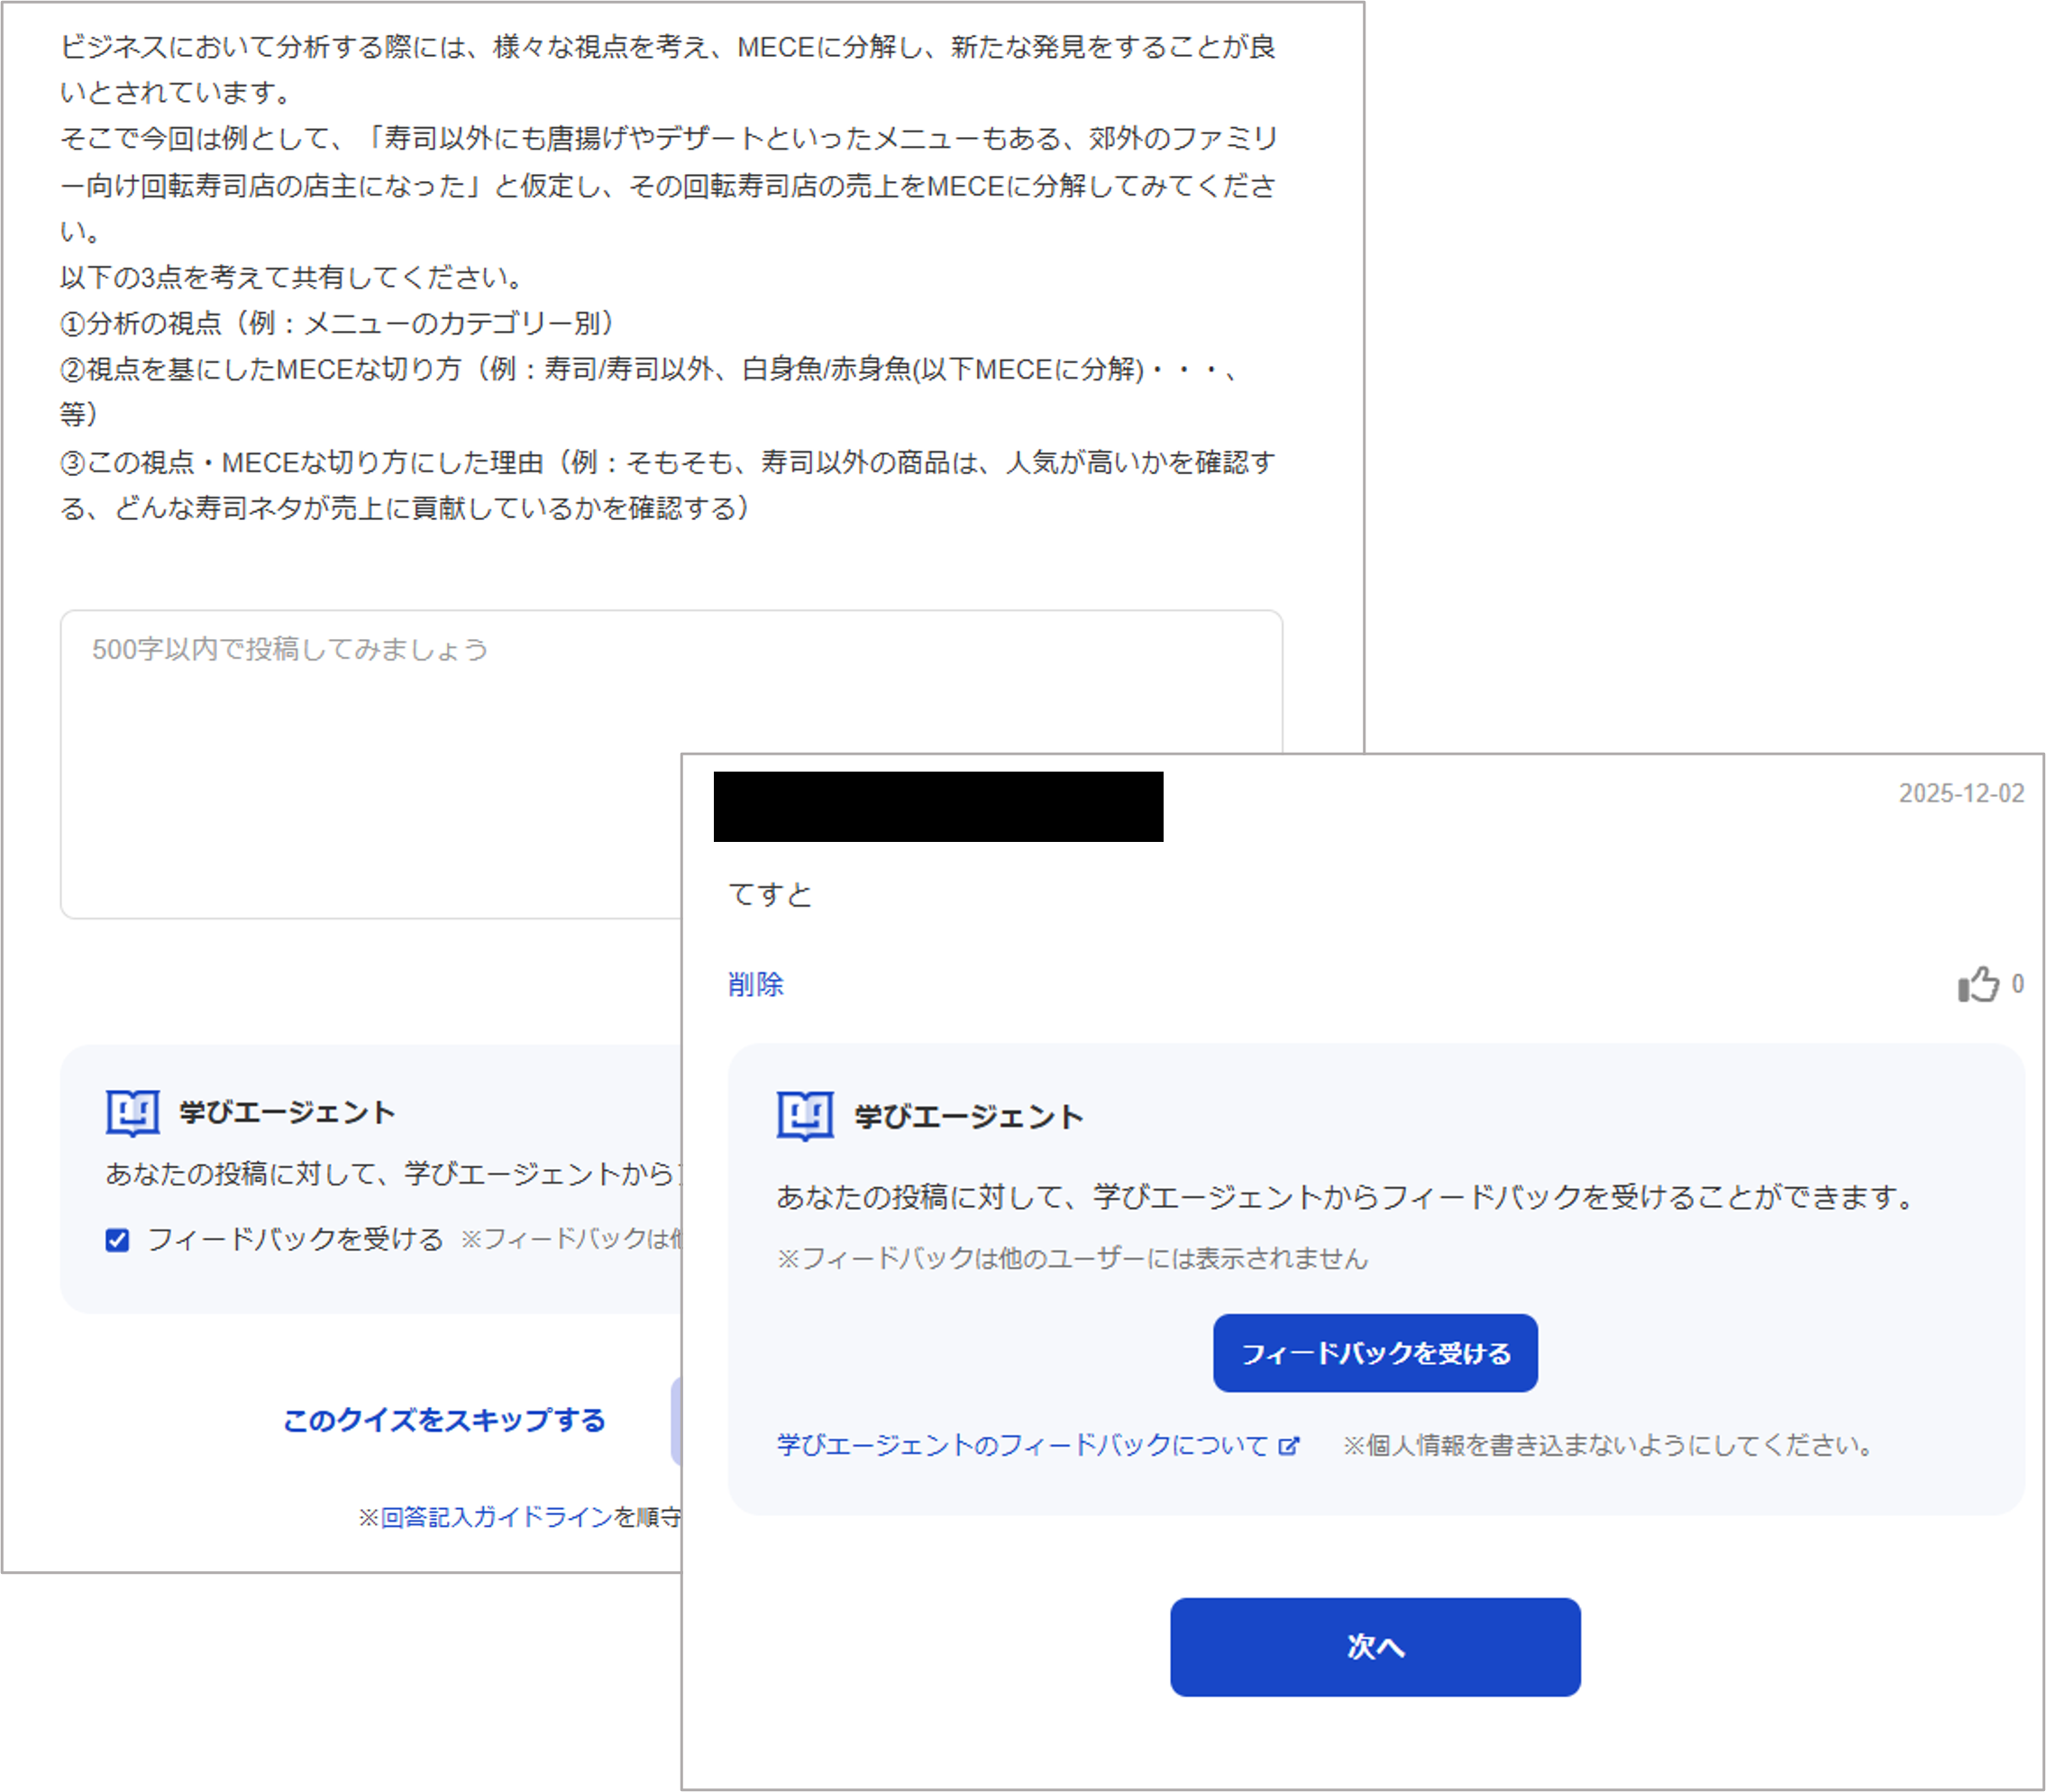Click the 以下の3点を考えて共有してください line

coord(291,277)
